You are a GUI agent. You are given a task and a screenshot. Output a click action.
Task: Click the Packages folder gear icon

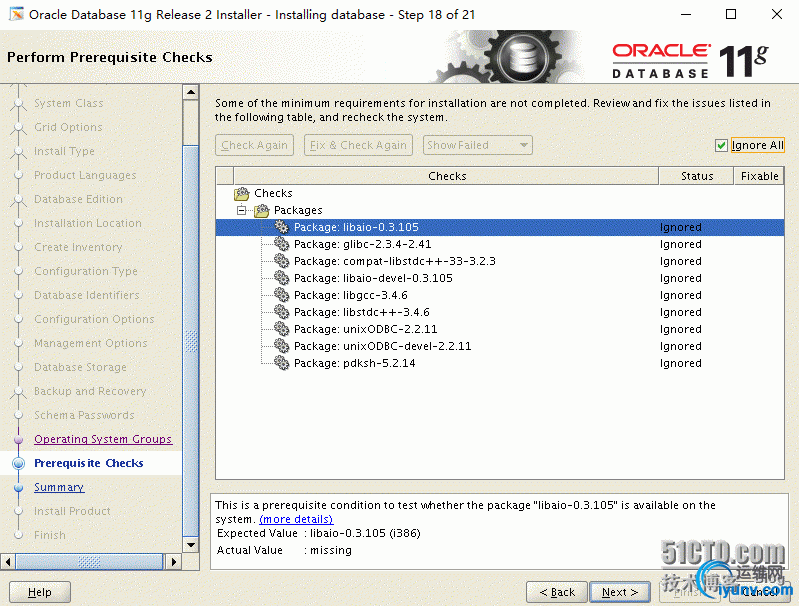point(261,210)
